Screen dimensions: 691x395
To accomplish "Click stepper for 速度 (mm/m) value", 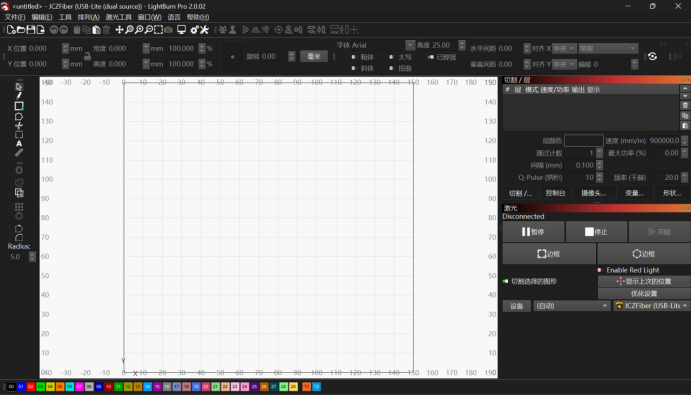I will pyautogui.click(x=684, y=141).
